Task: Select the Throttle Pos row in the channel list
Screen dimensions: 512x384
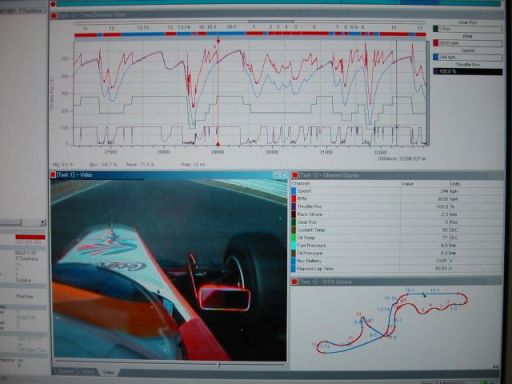Action: tap(397, 207)
